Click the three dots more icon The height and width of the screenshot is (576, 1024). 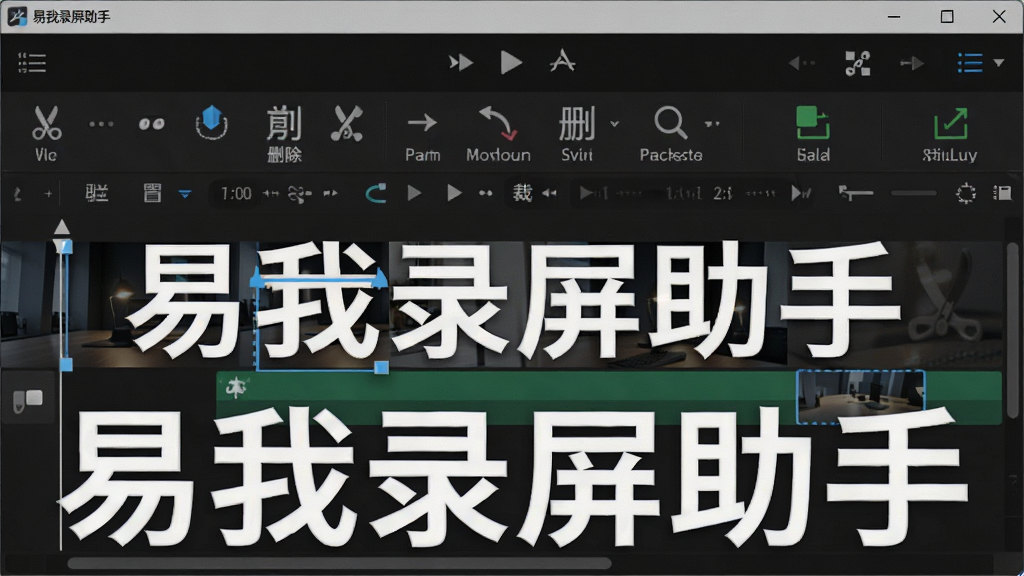101,124
